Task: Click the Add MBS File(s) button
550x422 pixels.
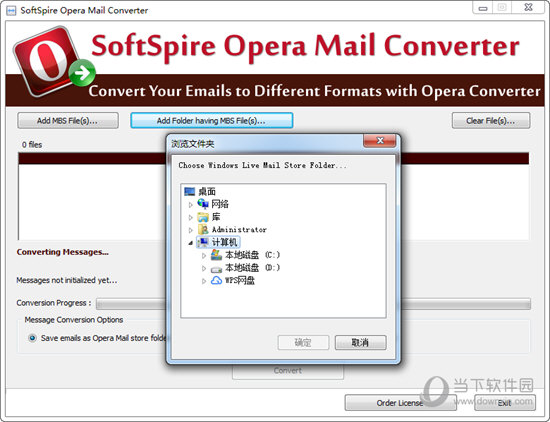Action: (x=68, y=121)
